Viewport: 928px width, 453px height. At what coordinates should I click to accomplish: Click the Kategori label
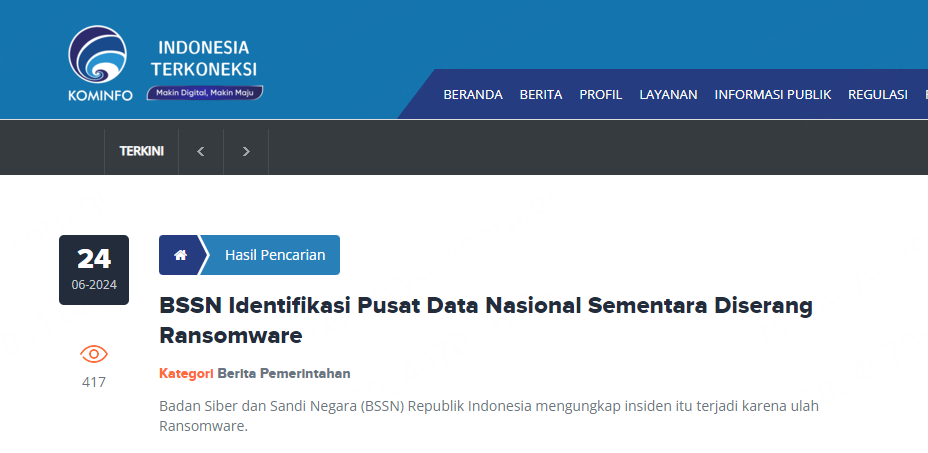[186, 374]
